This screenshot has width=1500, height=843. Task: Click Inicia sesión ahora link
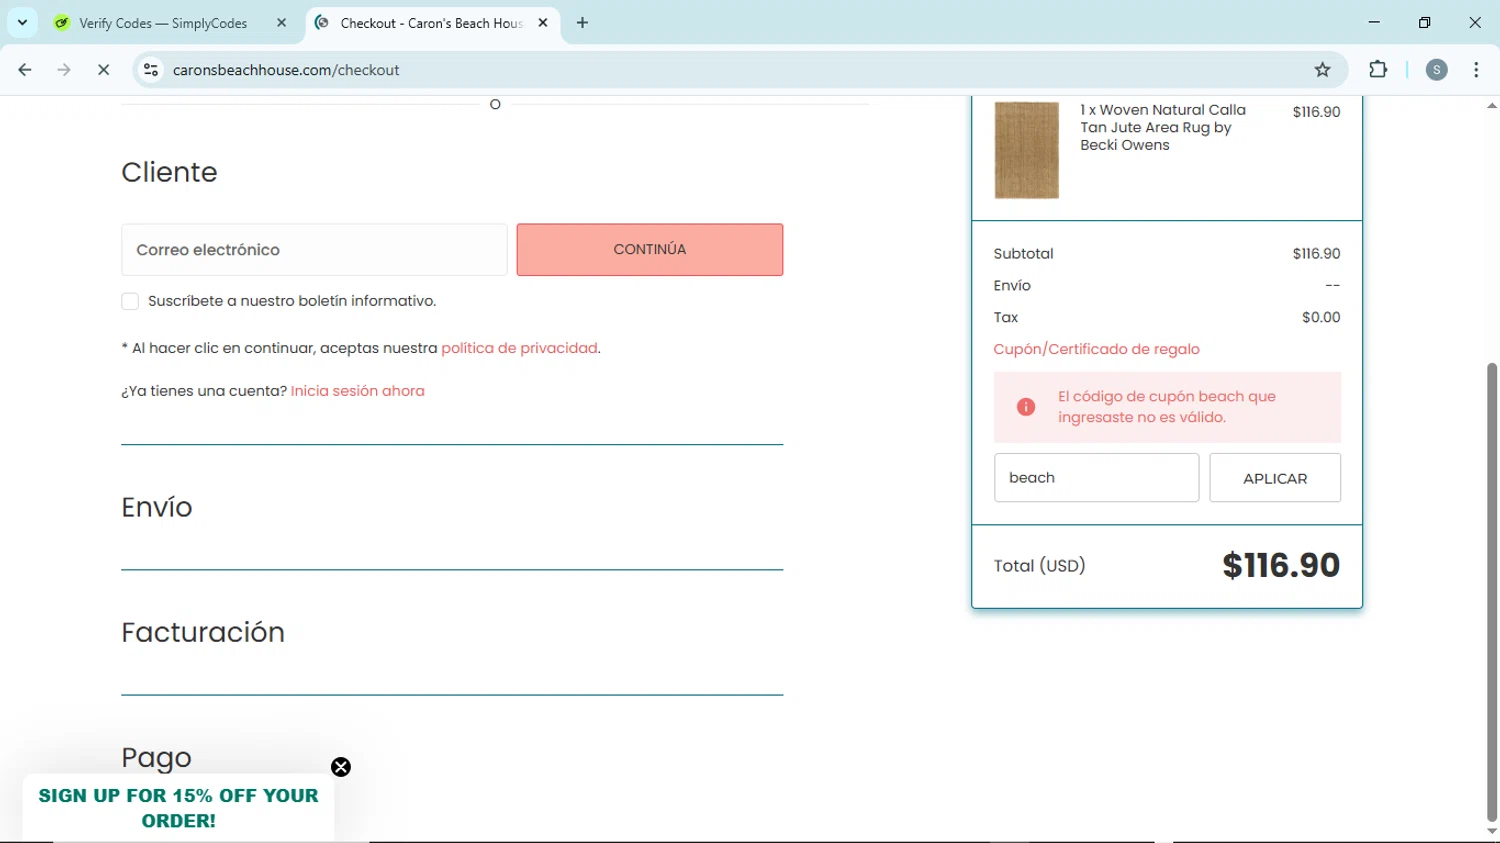pyautogui.click(x=357, y=391)
